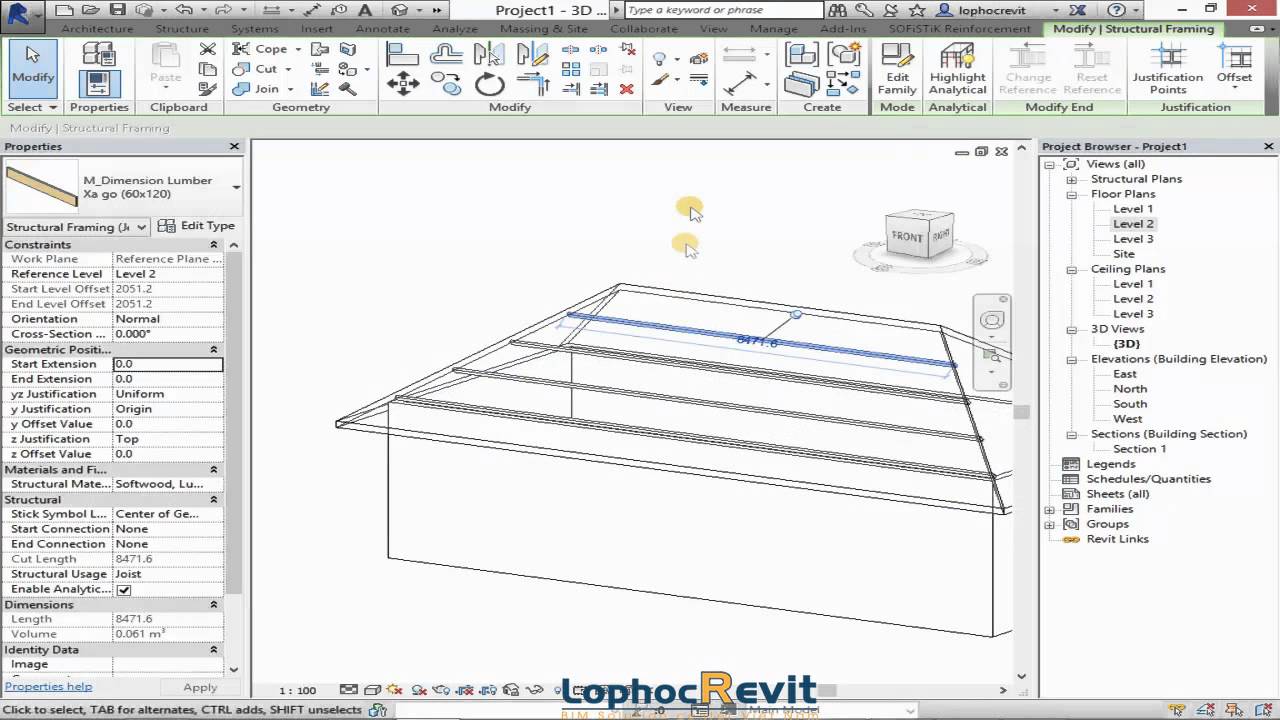
Task: Collapse the Structural properties section
Action: [213, 499]
